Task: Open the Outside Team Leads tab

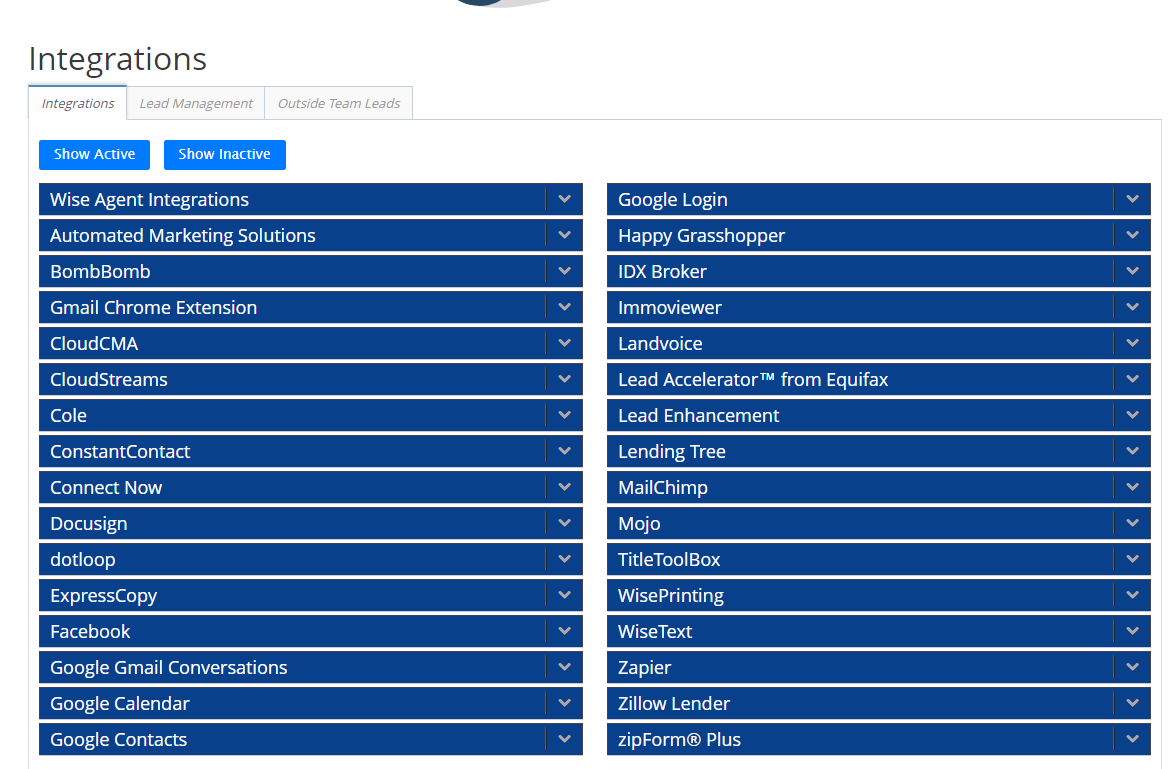Action: 339,103
